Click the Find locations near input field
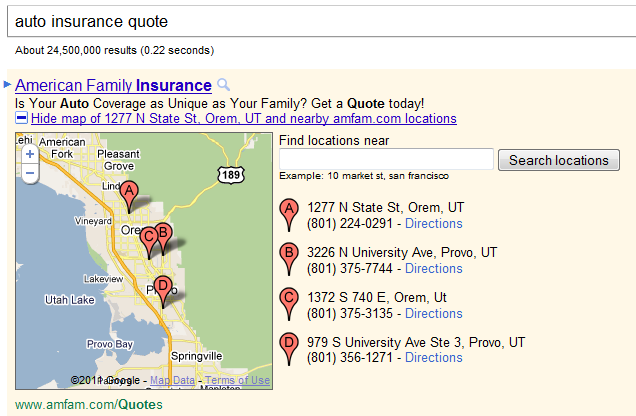 click(x=386, y=159)
